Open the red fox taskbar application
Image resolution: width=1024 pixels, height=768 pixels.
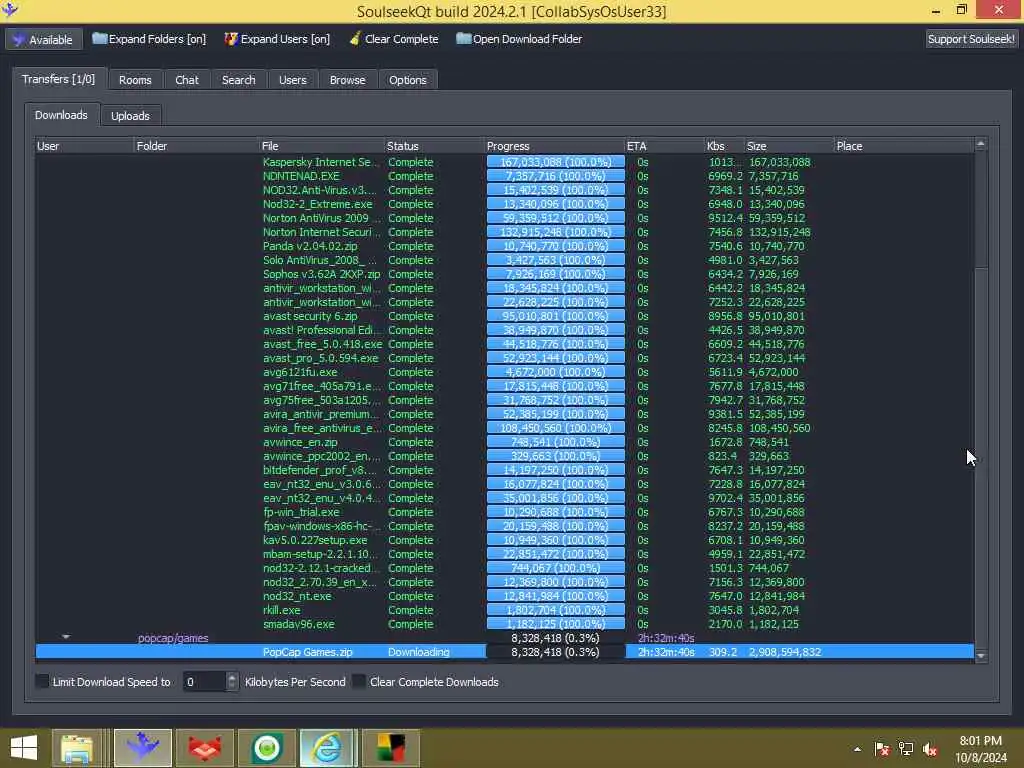[205, 748]
